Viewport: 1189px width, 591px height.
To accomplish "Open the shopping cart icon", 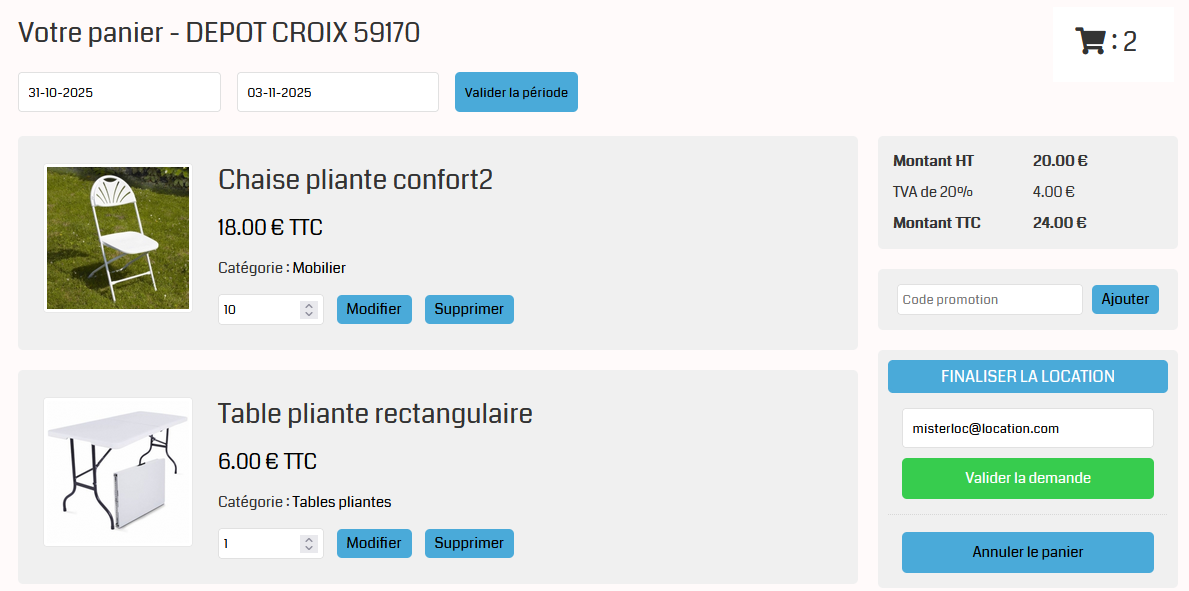I will click(x=1090, y=42).
